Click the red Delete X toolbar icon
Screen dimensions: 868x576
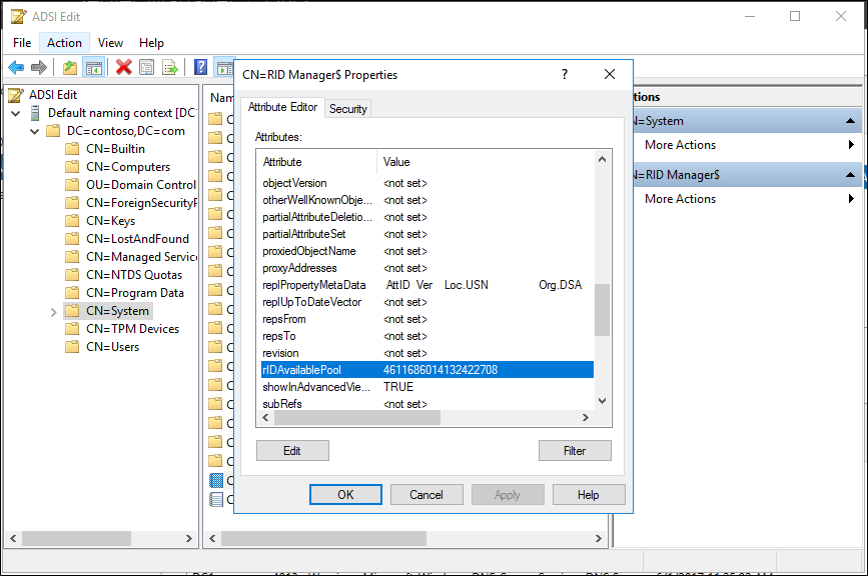point(123,68)
